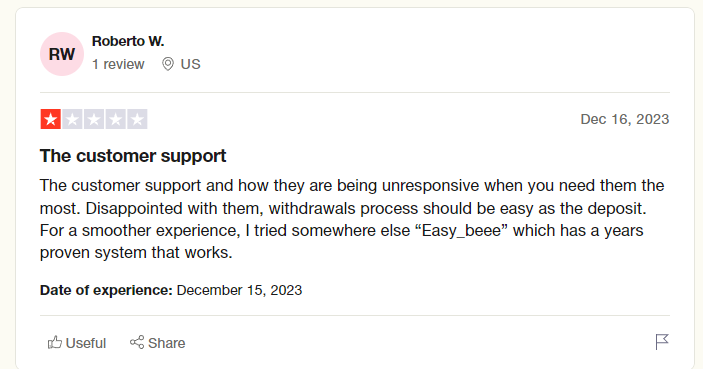Click the share network icon
Screen dimensions: 703x369
click(x=137, y=342)
